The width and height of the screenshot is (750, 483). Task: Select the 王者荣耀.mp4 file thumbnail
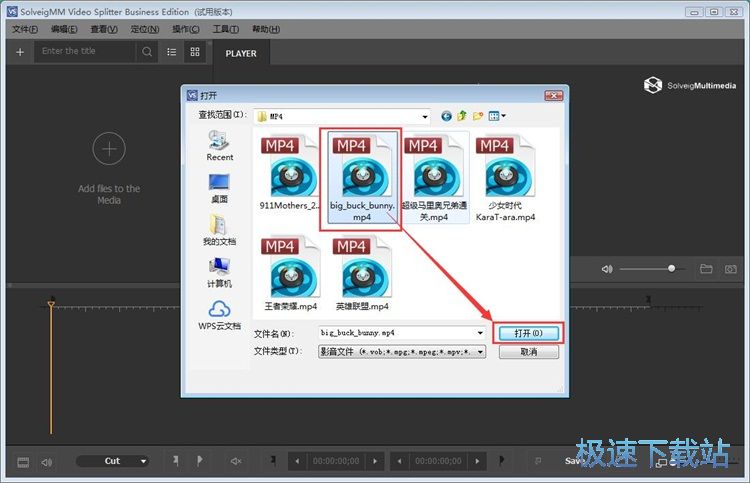tap(290, 273)
